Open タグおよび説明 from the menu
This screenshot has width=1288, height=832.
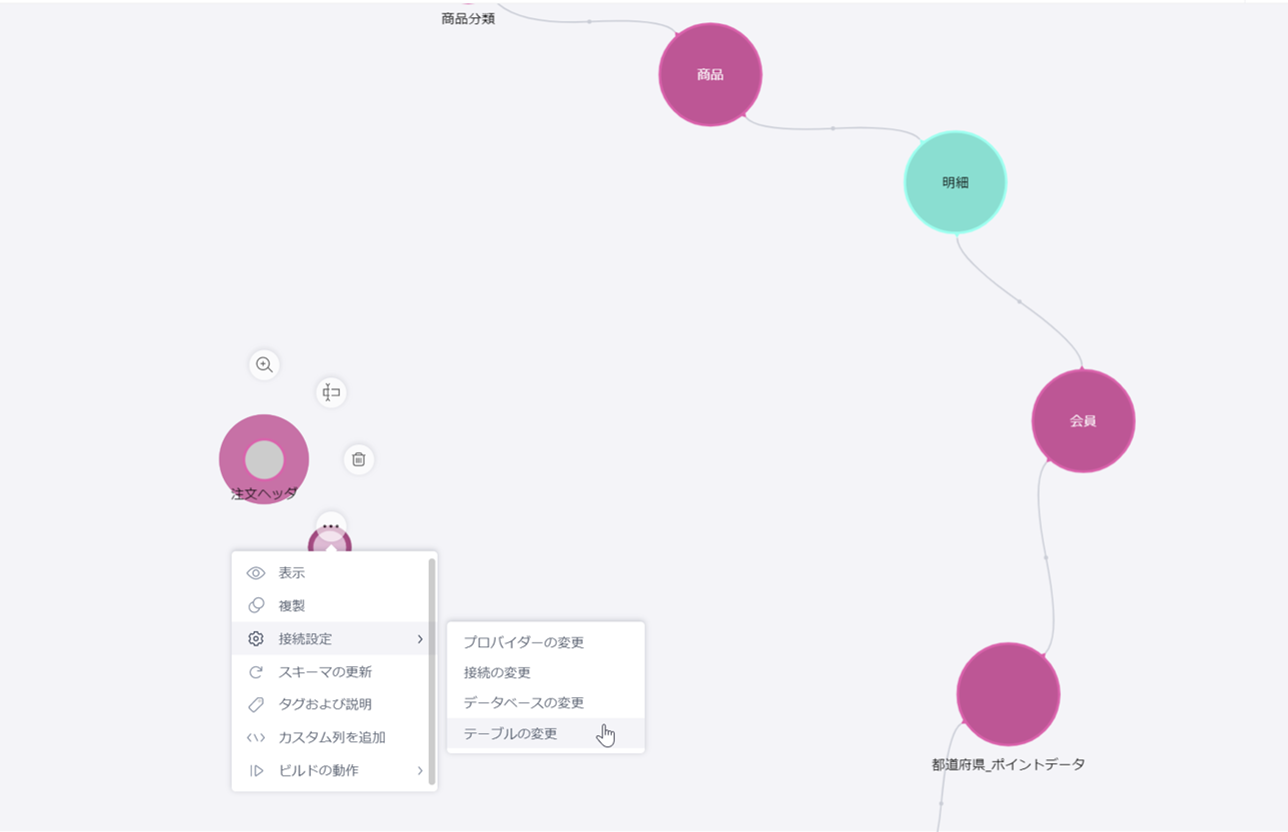click(x=324, y=704)
